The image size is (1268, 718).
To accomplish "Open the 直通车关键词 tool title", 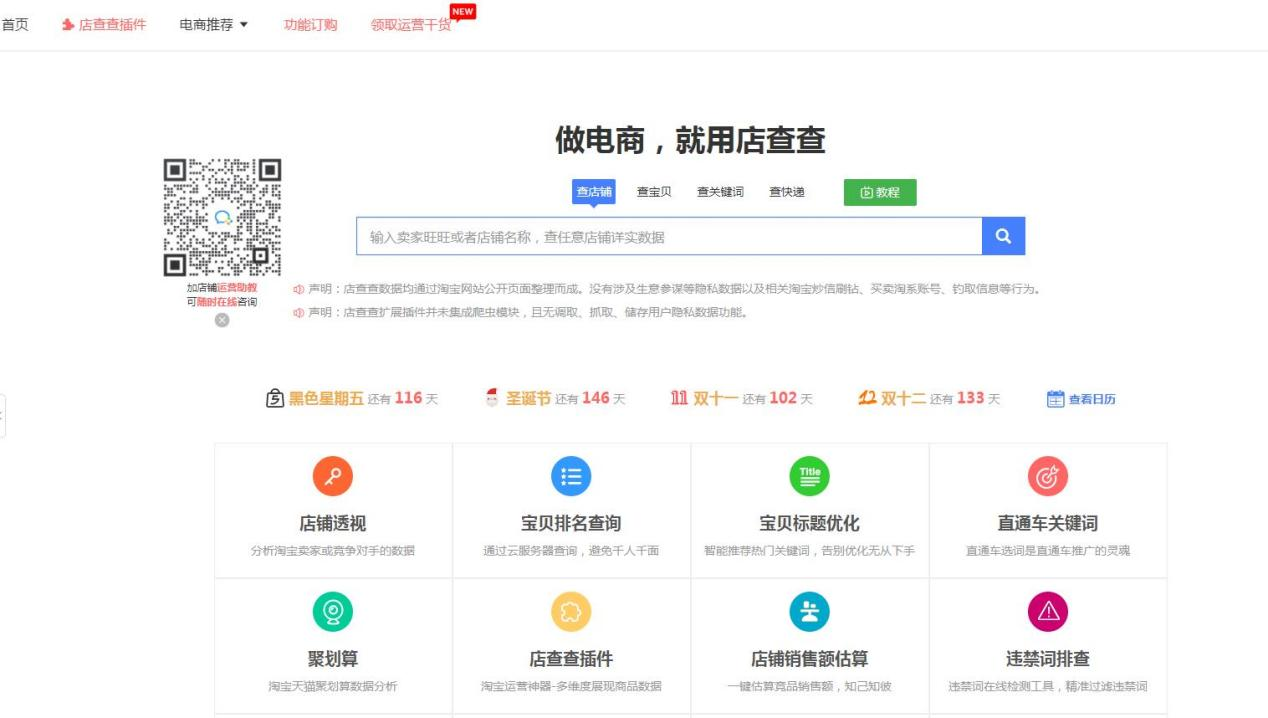I will tap(1047, 523).
